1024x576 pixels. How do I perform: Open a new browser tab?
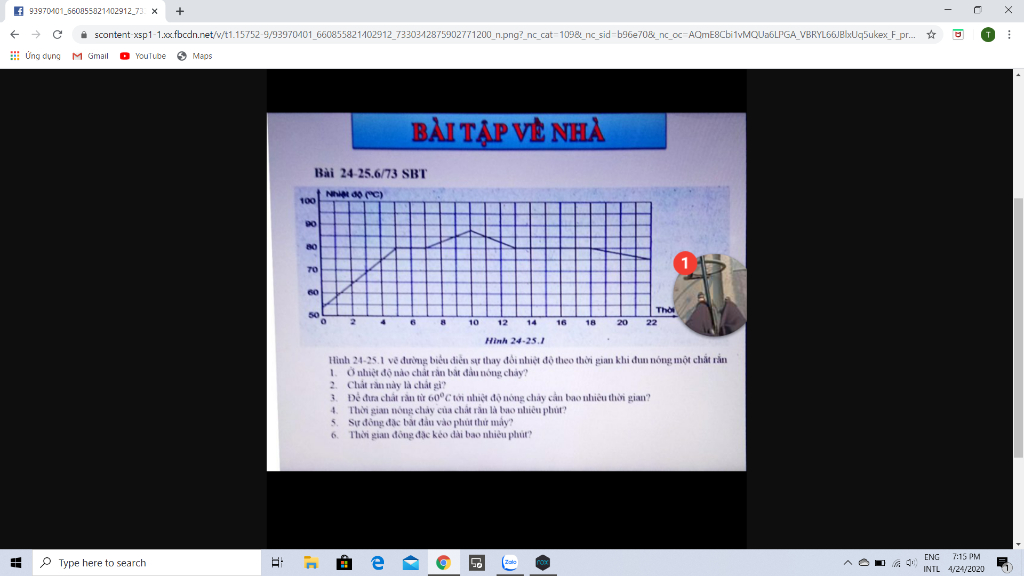click(180, 11)
